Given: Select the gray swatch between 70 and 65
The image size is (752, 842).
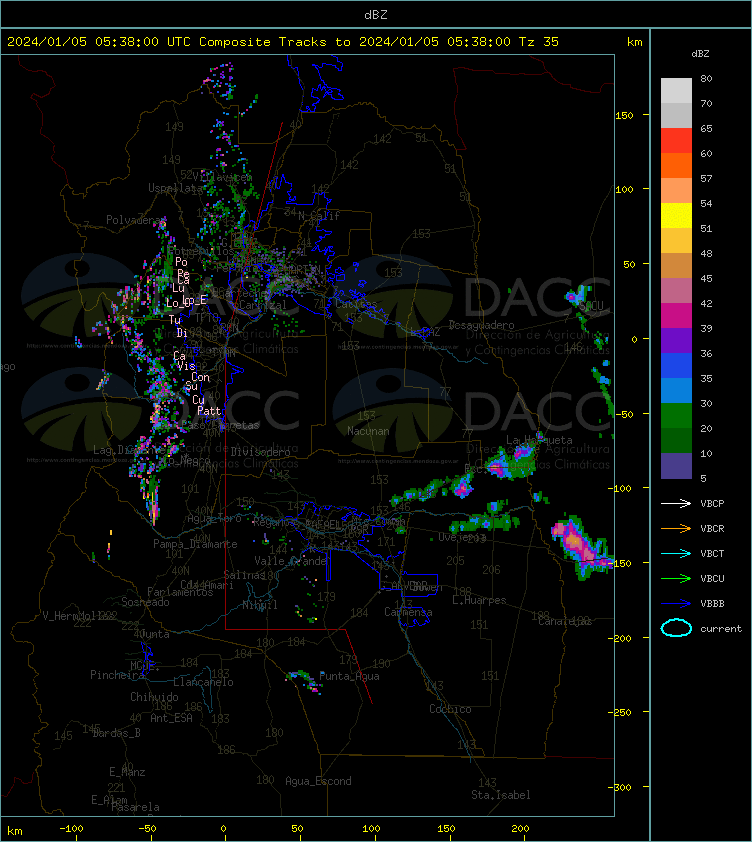Looking at the screenshot, I should tap(676, 115).
